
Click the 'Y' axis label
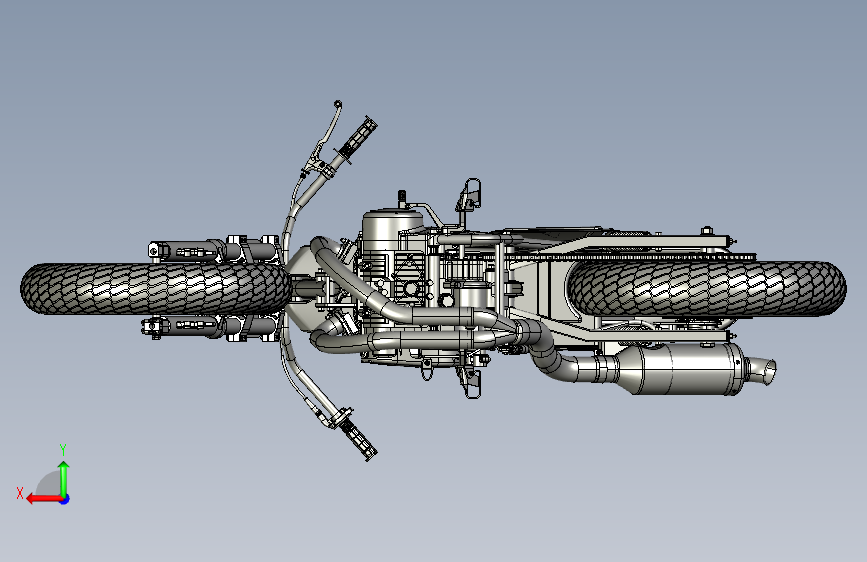tap(63, 450)
